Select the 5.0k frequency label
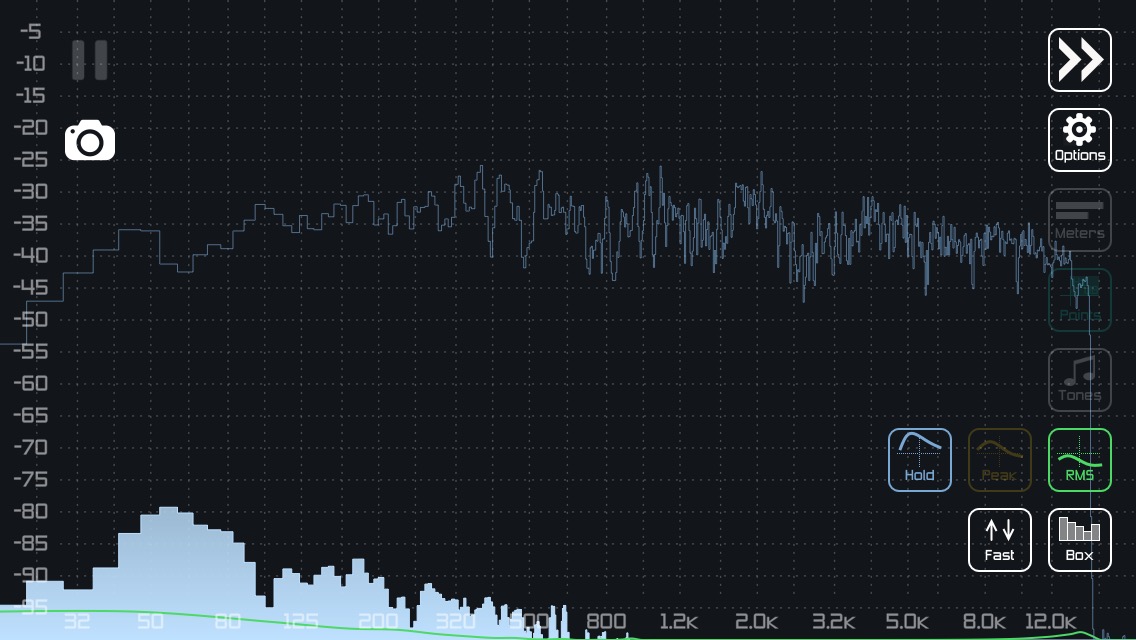 tap(907, 621)
